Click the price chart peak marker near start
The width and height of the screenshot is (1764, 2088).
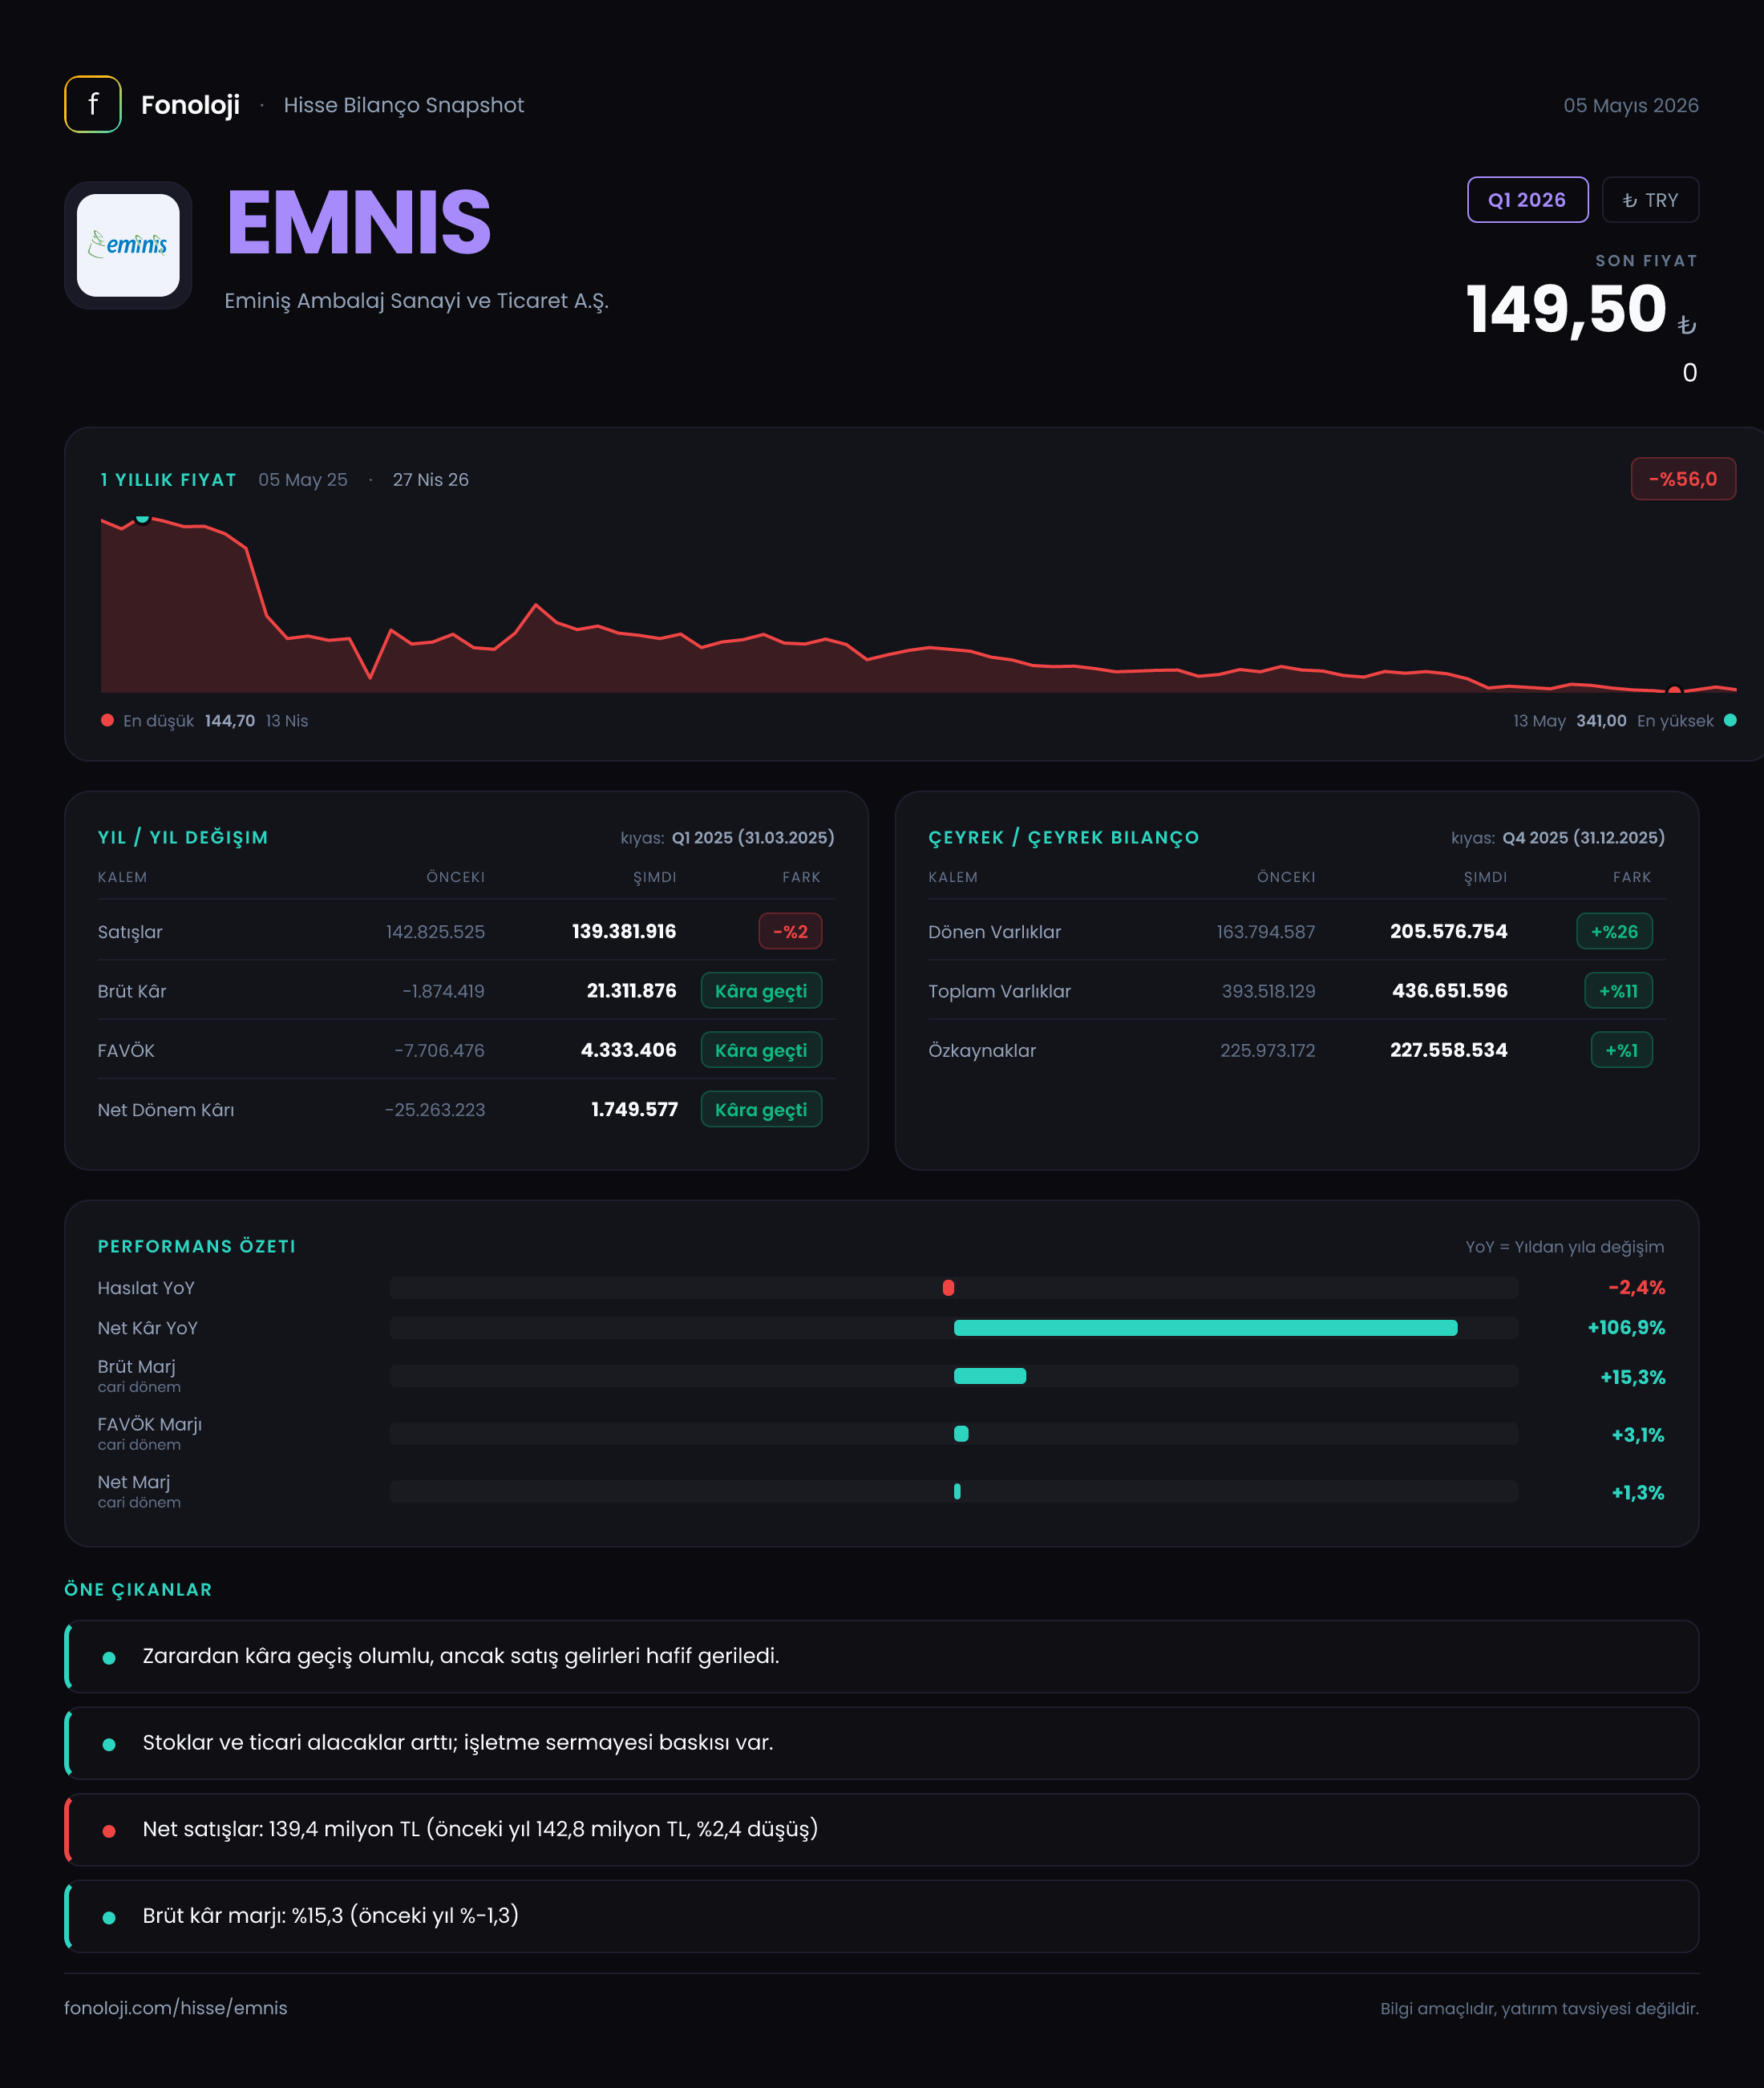pyautogui.click(x=143, y=517)
